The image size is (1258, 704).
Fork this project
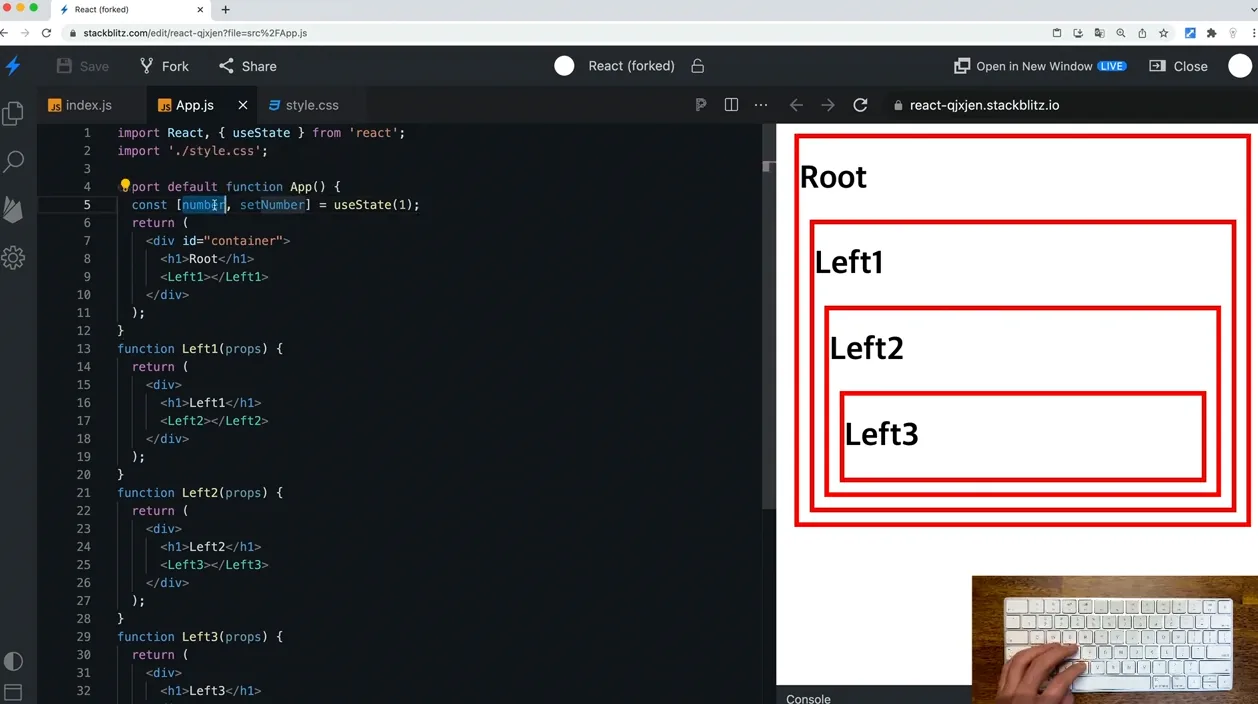(164, 66)
